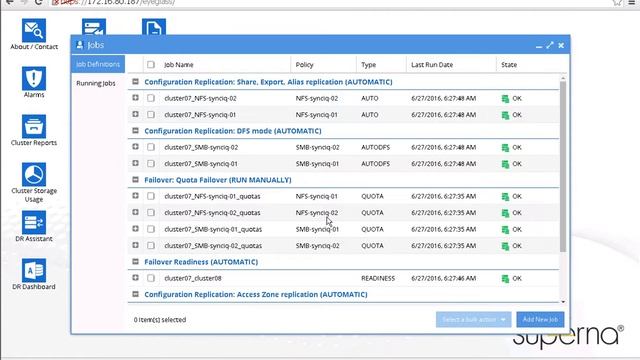Check the box for cluster07_SMB-synciq-01

pyautogui.click(x=151, y=164)
